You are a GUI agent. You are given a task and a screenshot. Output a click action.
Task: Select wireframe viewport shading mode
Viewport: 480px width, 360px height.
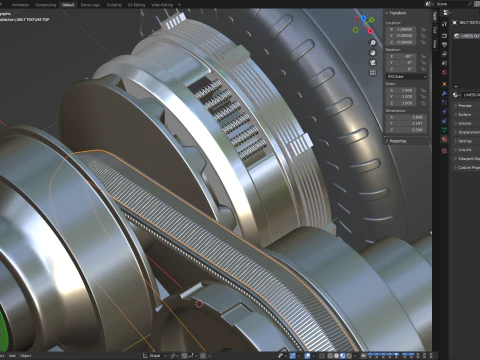pos(330,356)
